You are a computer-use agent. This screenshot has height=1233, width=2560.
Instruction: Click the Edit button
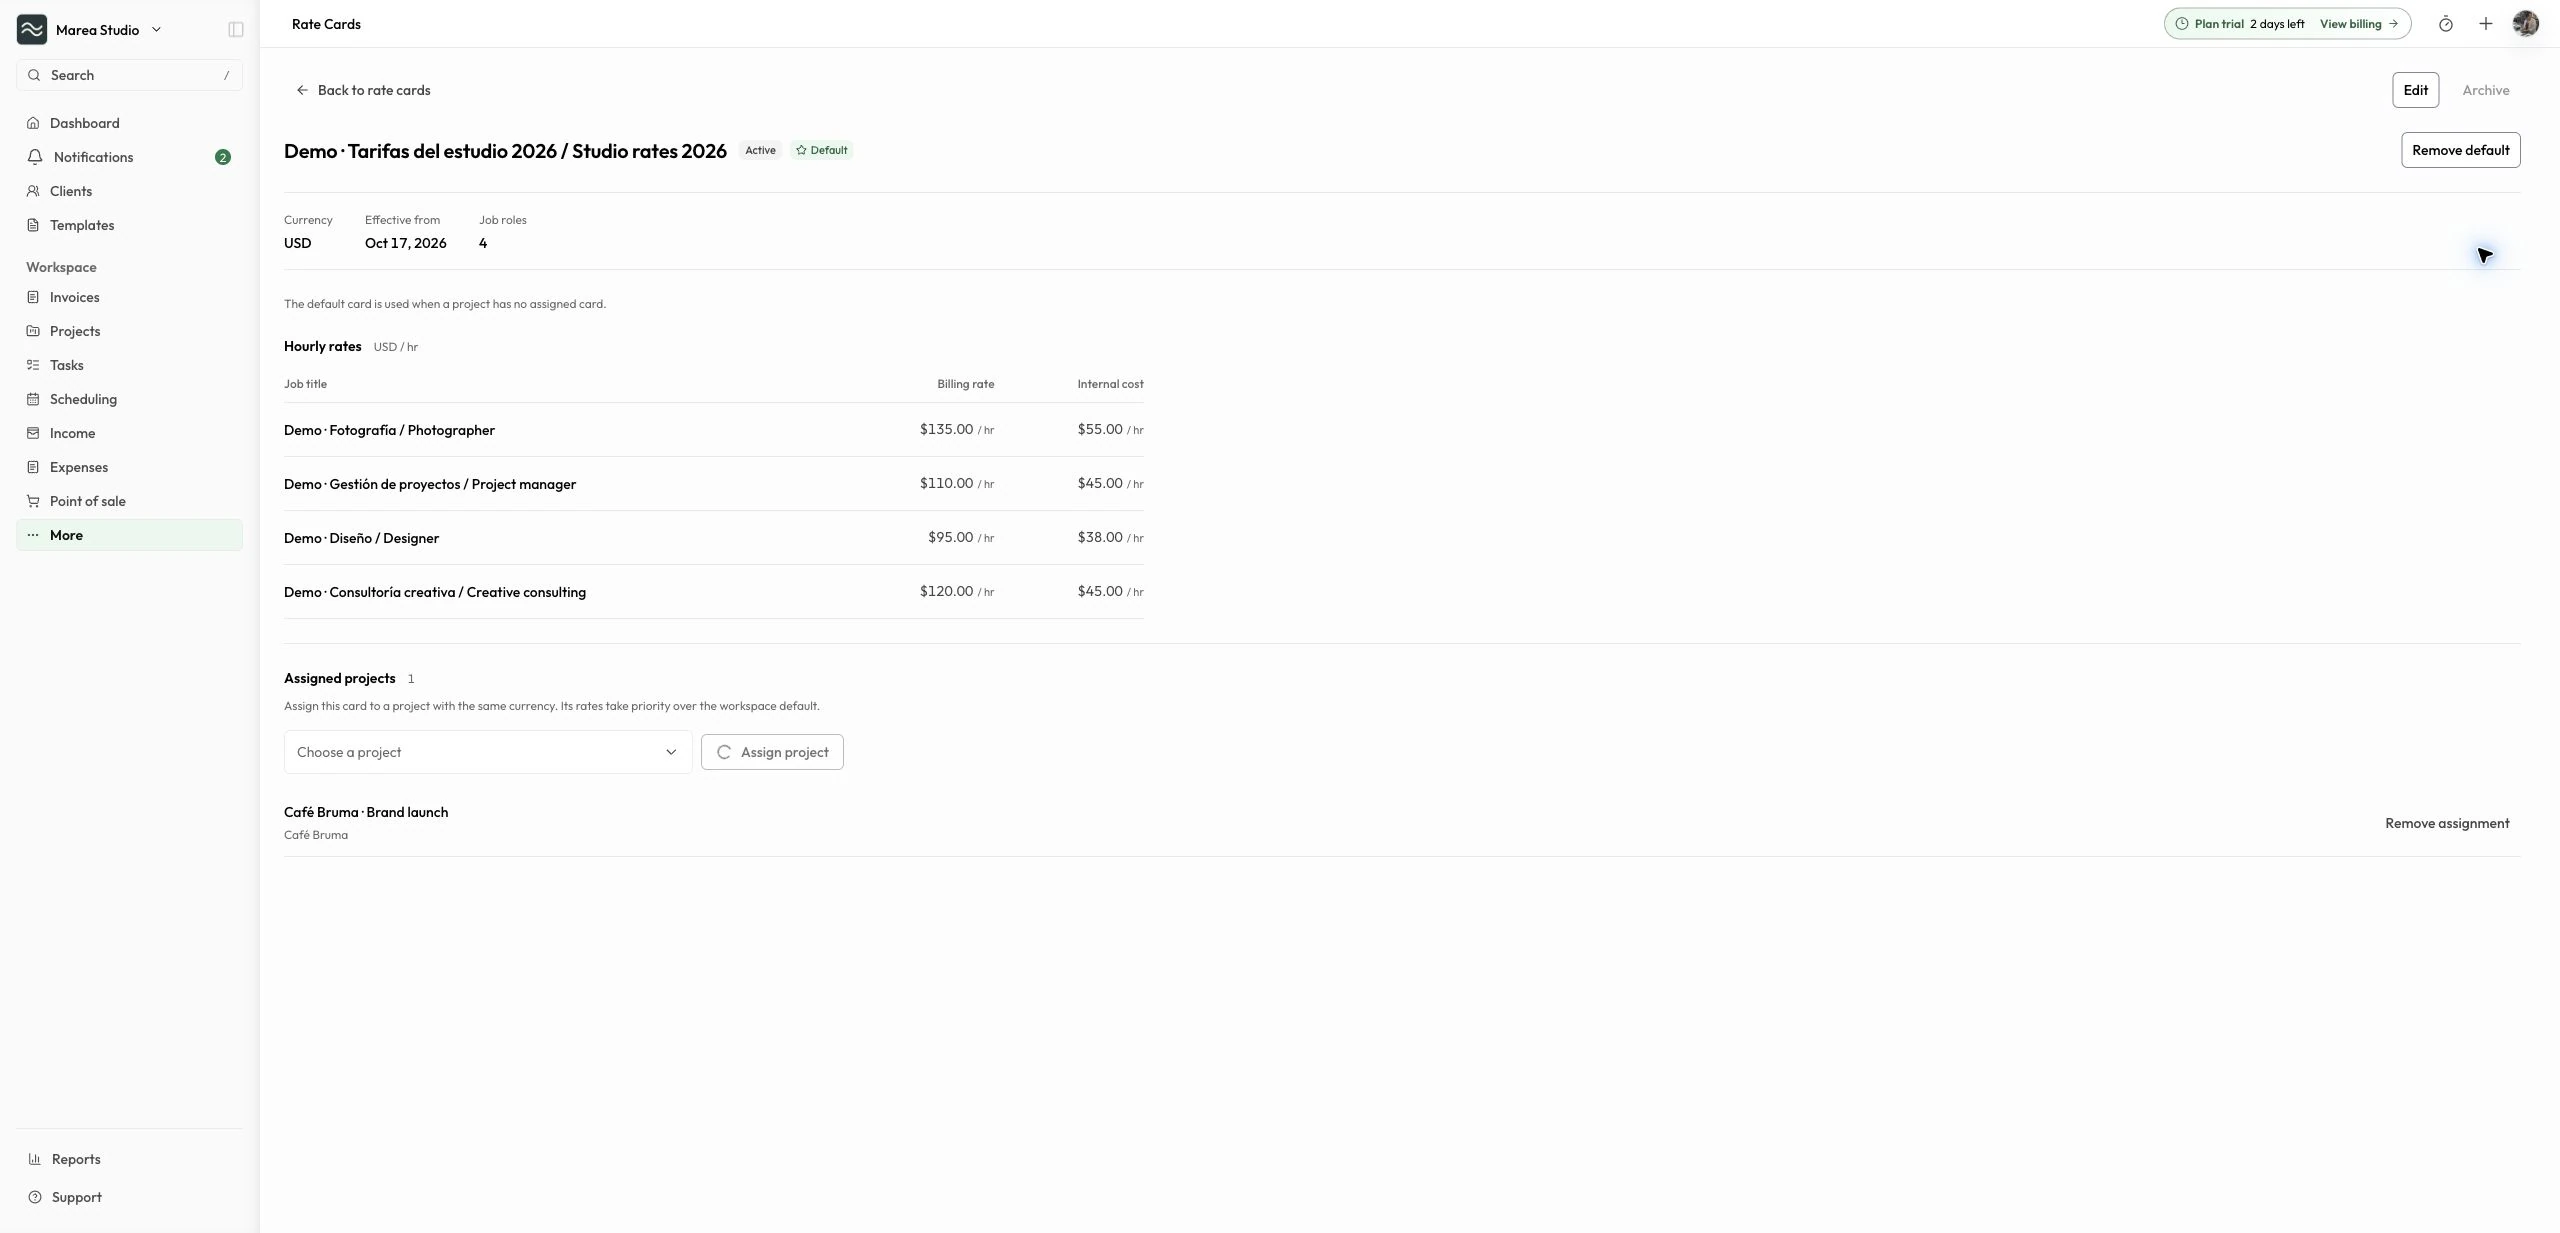pos(2415,90)
